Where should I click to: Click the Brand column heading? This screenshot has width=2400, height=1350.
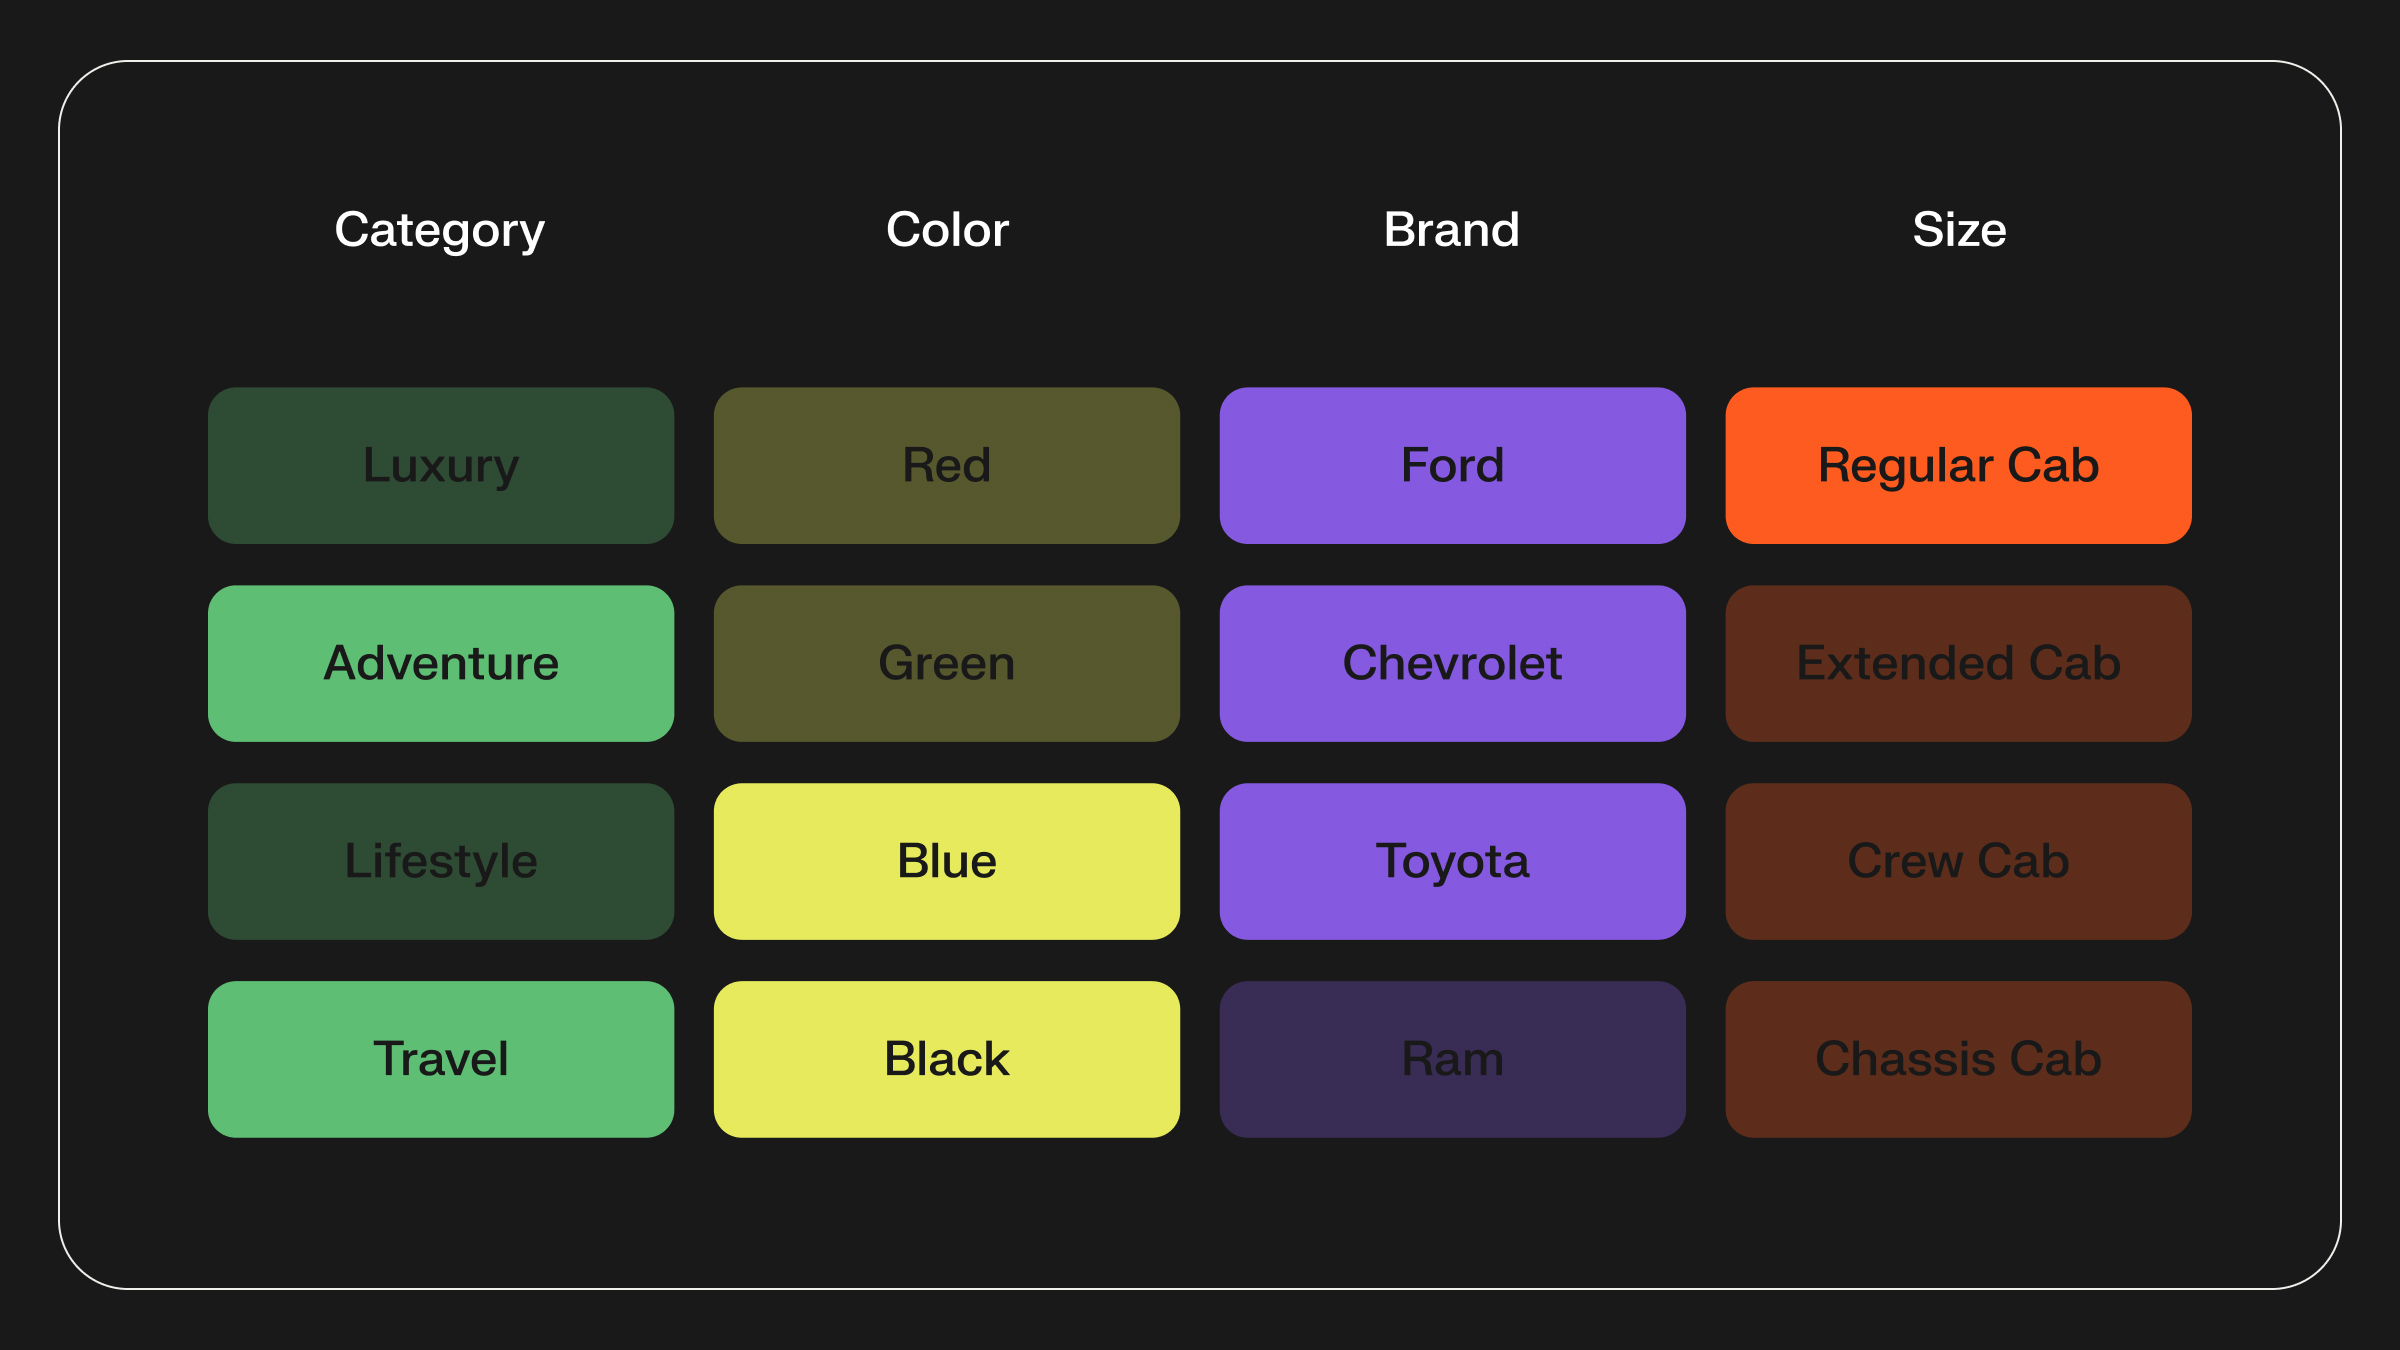(1452, 230)
